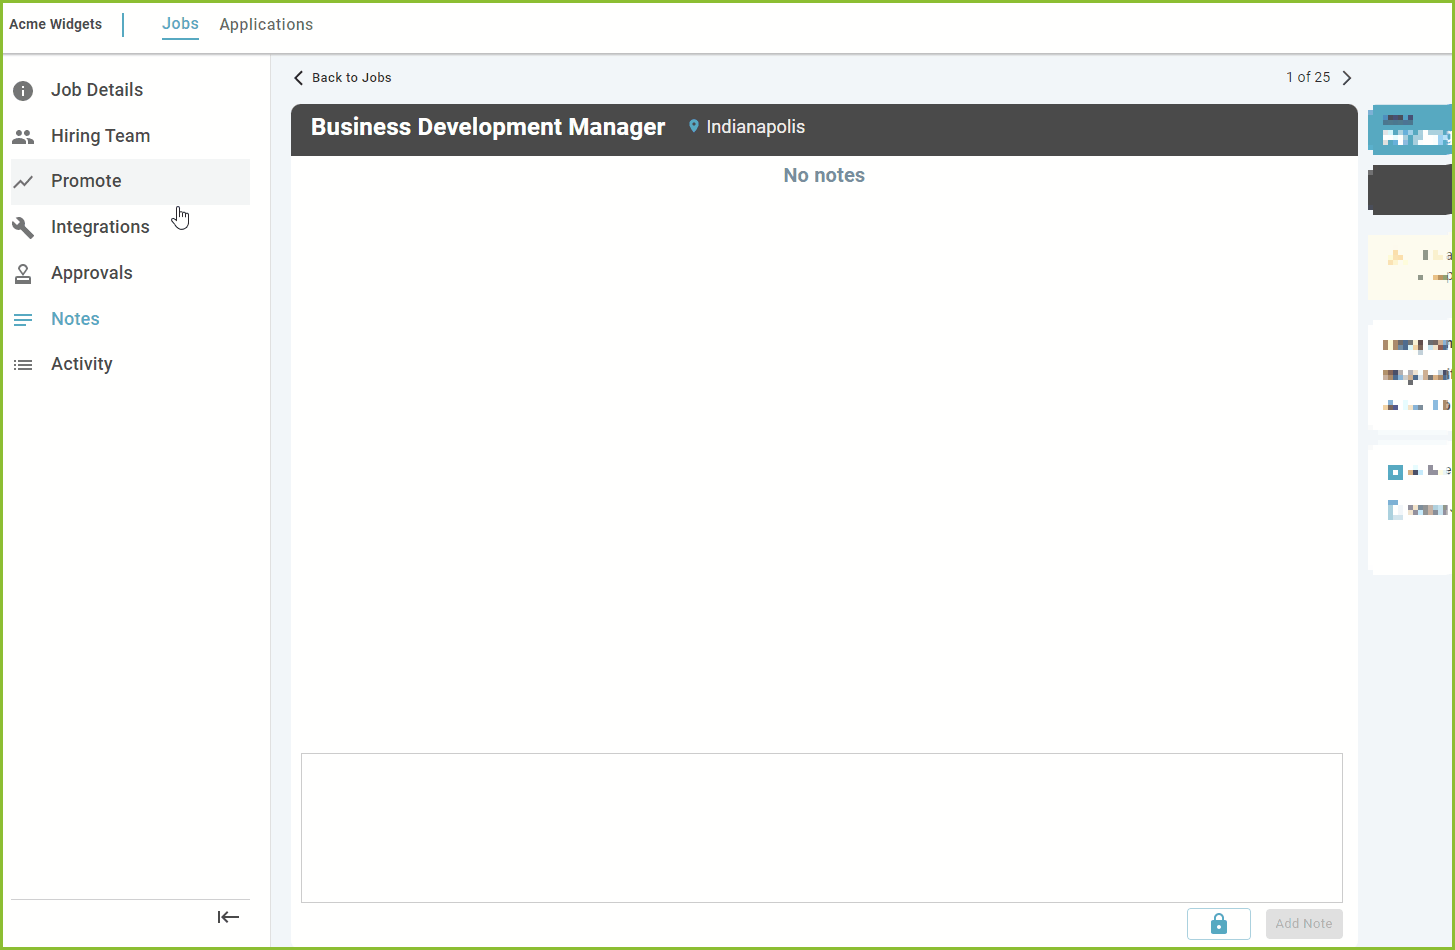The image size is (1455, 950).
Task: Click inside the note text area
Action: tap(822, 828)
